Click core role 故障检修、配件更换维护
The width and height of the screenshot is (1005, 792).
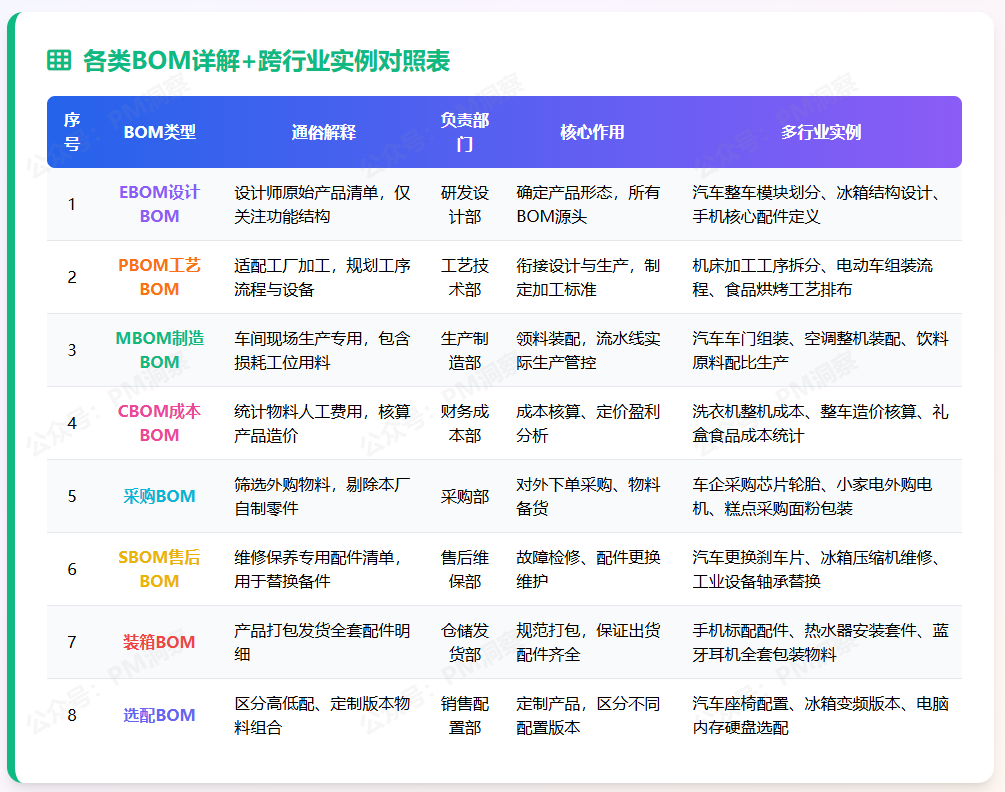(x=588, y=570)
